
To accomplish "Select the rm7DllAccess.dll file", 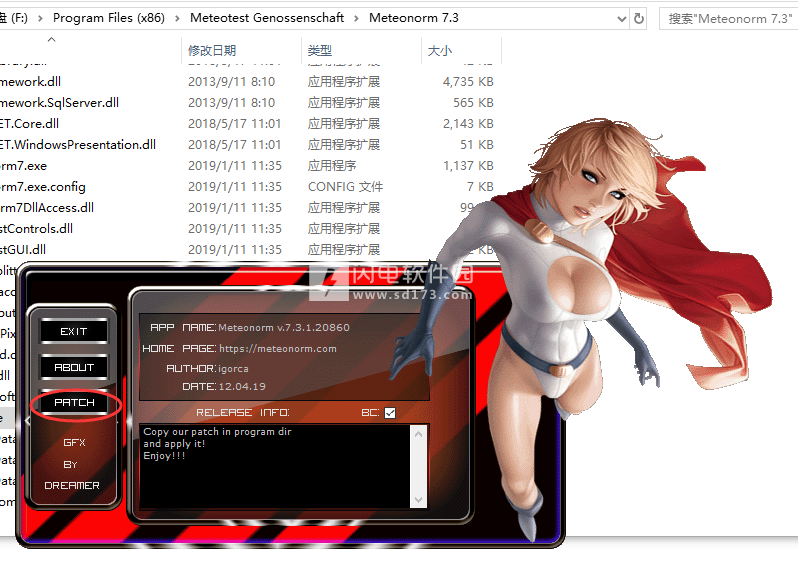I will [47, 208].
